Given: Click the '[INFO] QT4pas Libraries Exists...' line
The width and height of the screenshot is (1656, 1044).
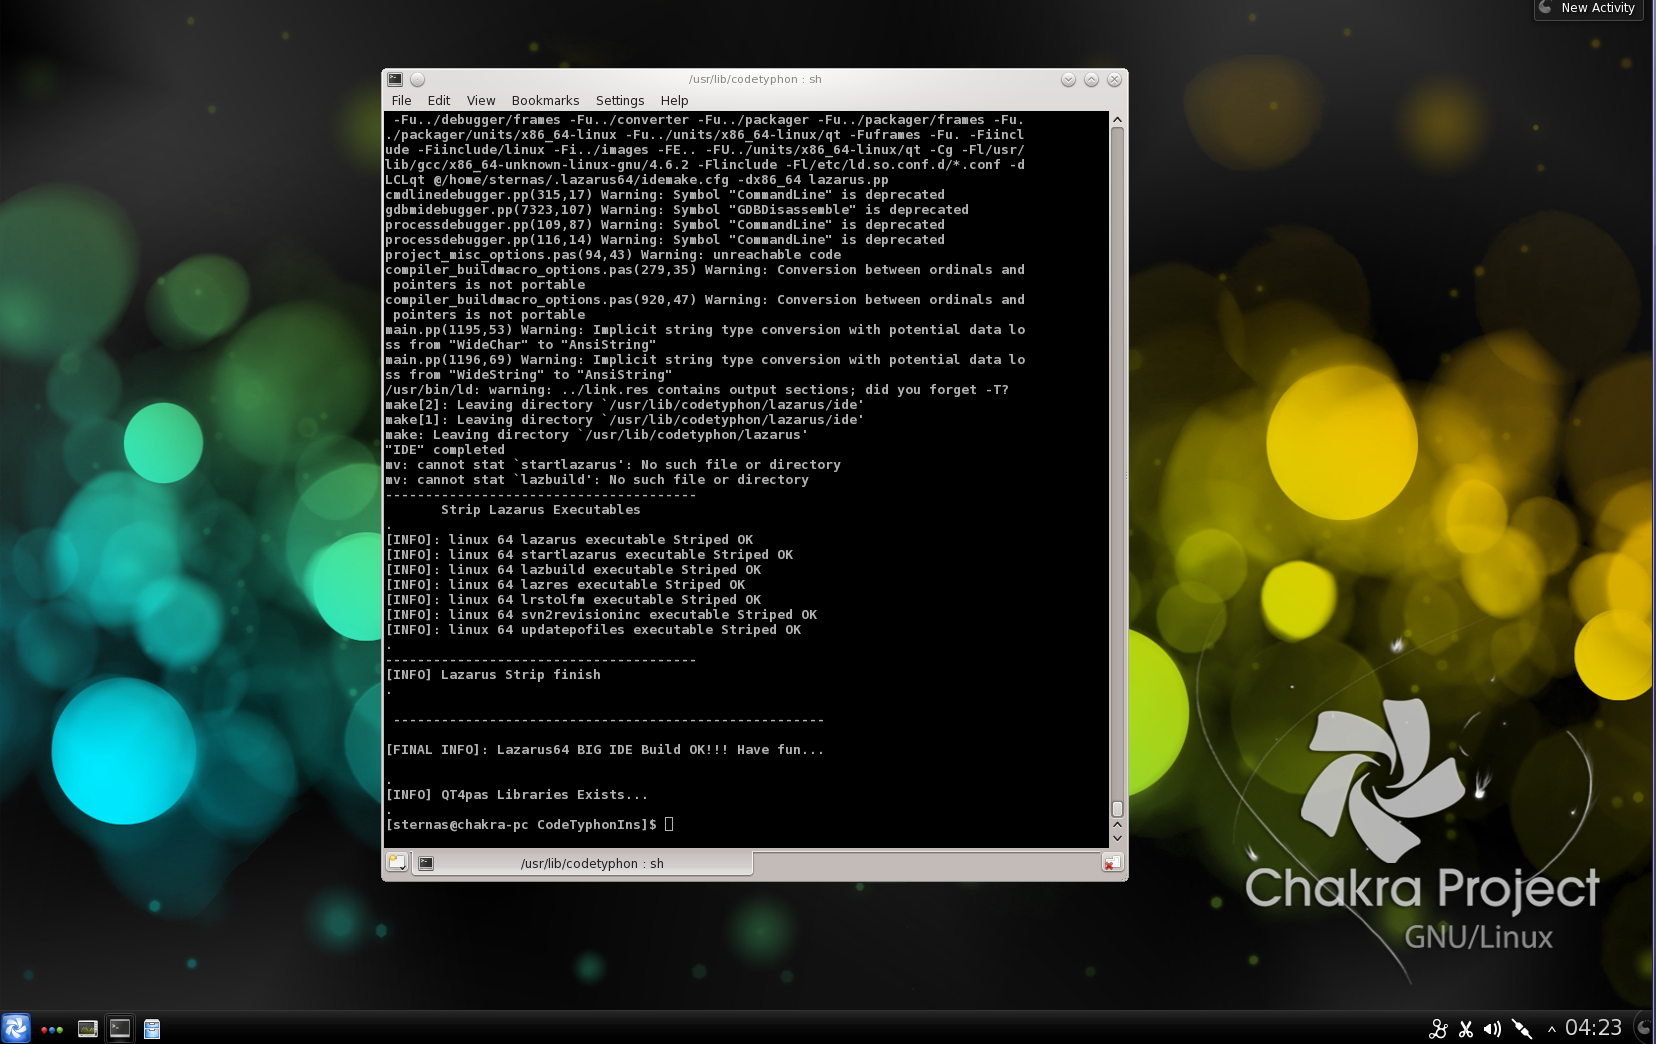Looking at the screenshot, I should pos(517,794).
